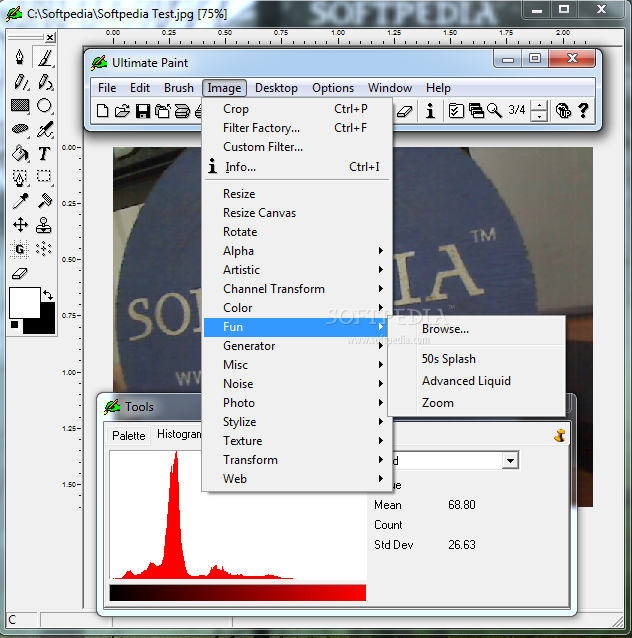This screenshot has height=638, width=632.
Task: Click the question mark help icon
Action: click(x=583, y=111)
